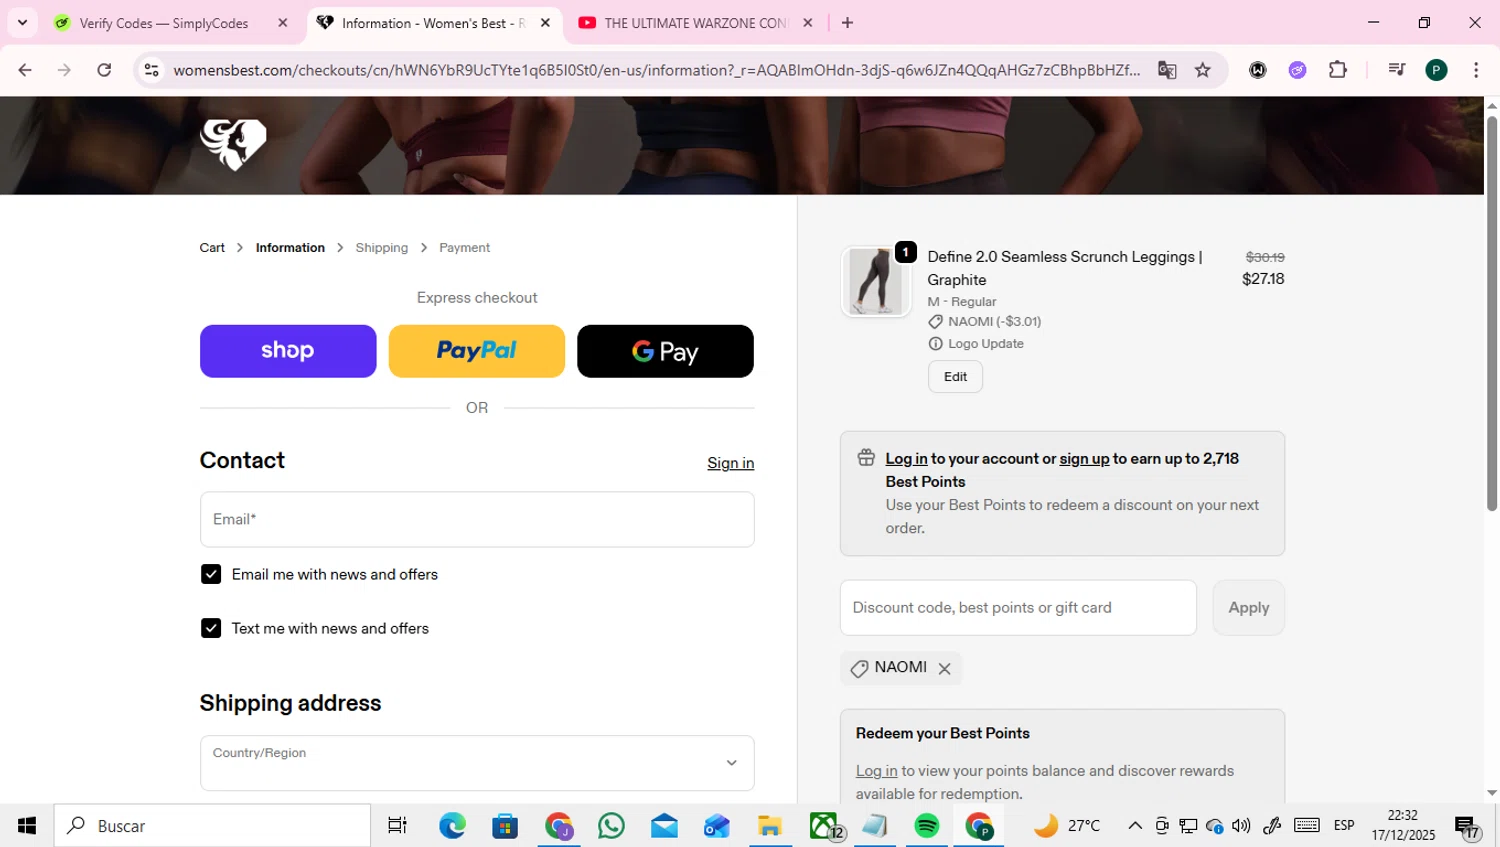Open the media control icon in toolbar

click(1396, 70)
